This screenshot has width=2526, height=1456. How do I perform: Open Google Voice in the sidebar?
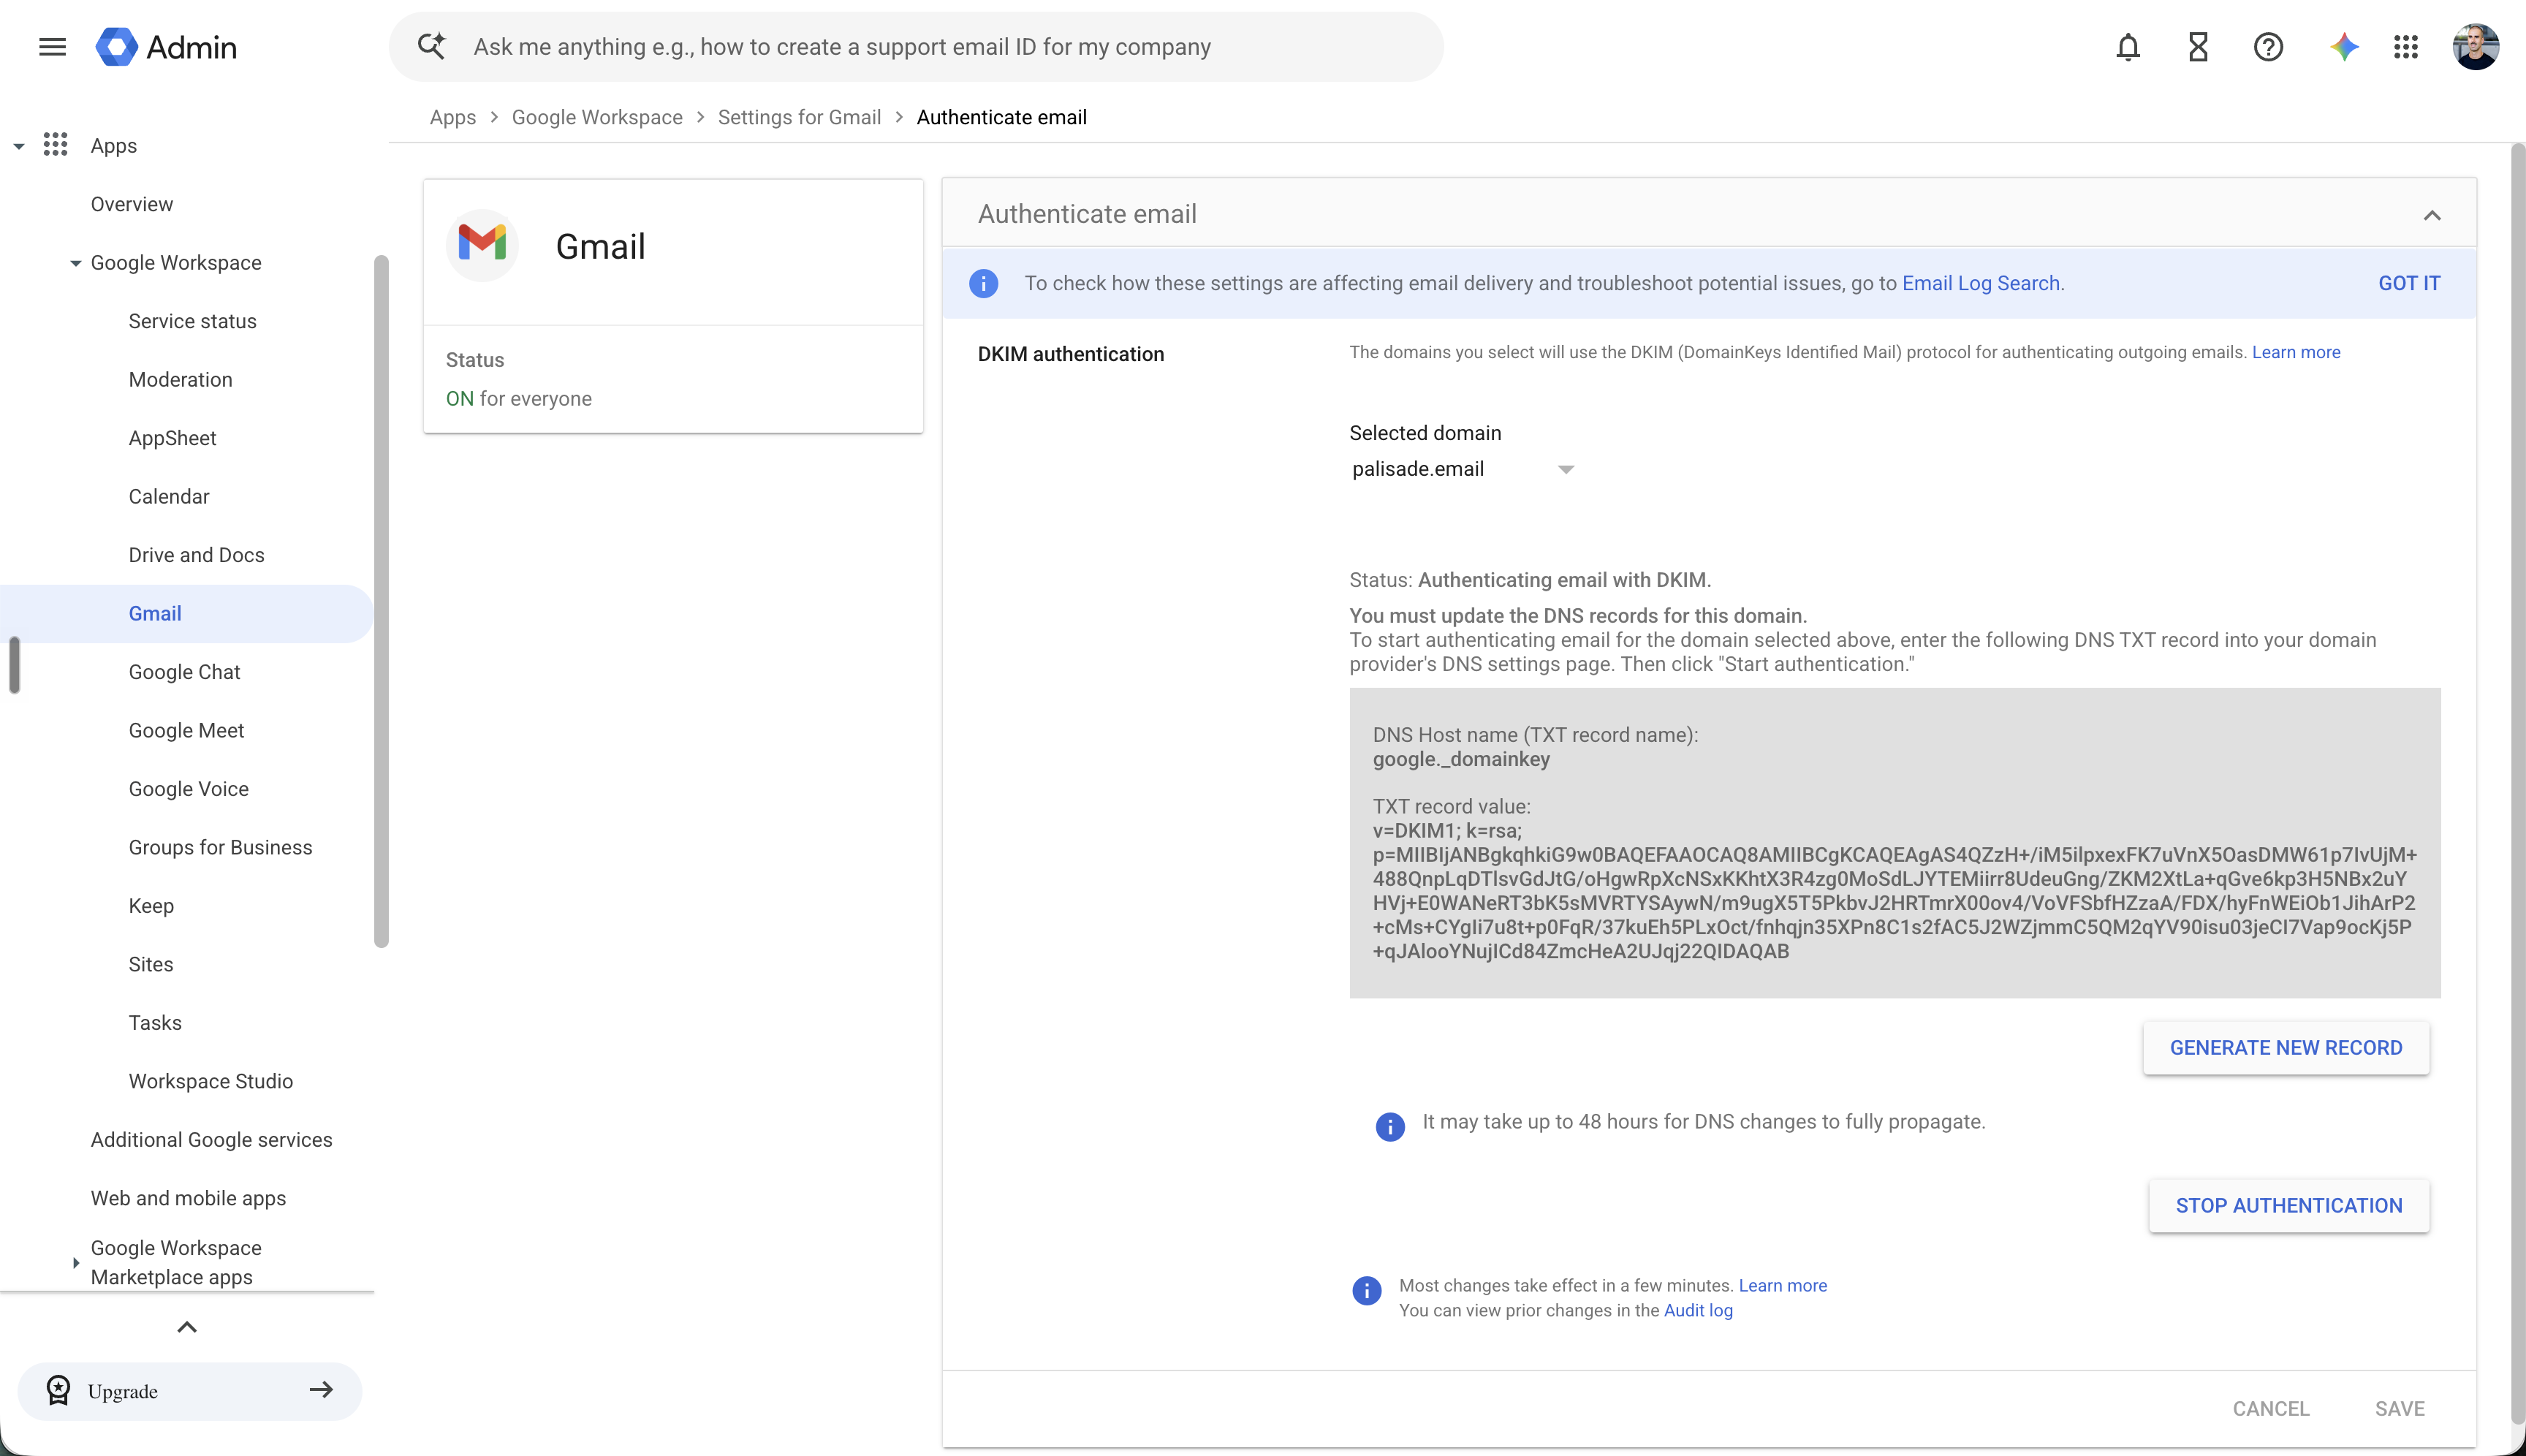click(x=188, y=789)
